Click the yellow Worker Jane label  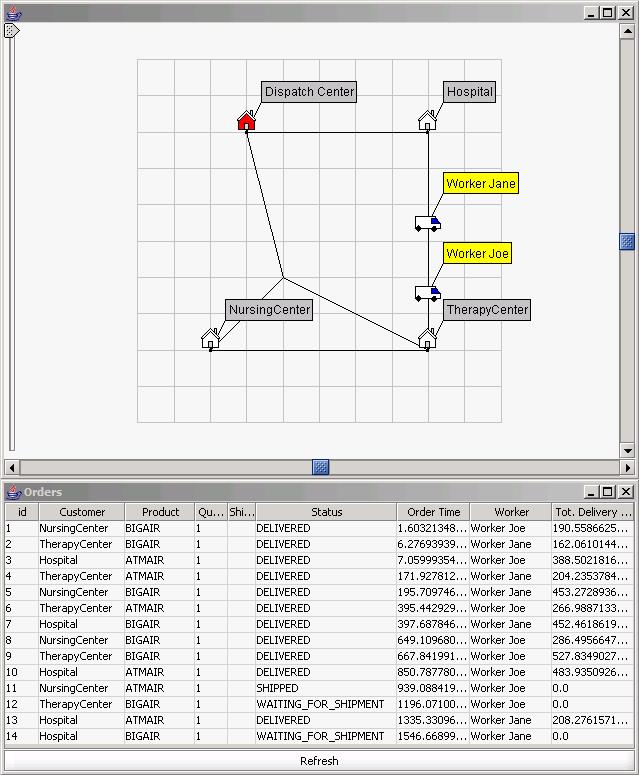click(x=481, y=184)
